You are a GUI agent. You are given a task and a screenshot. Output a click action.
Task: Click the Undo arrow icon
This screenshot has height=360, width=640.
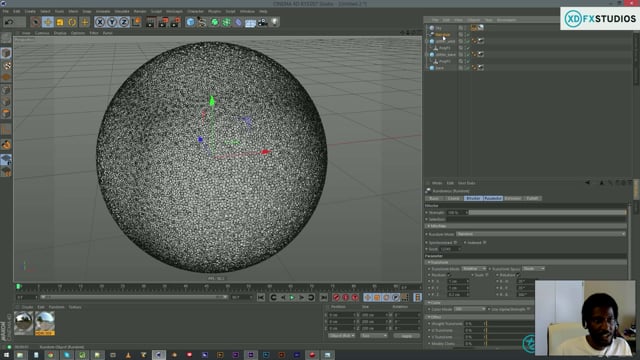[9, 22]
